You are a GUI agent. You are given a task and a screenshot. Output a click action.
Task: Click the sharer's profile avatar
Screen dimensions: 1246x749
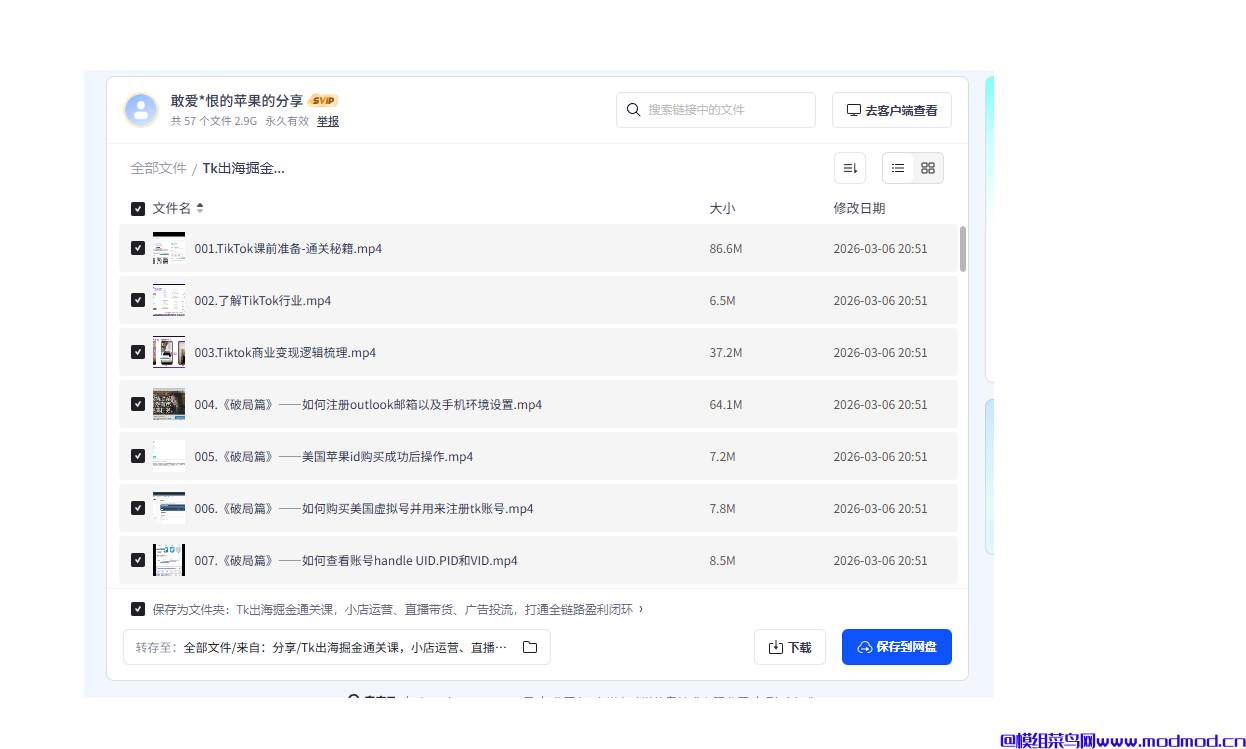click(141, 110)
